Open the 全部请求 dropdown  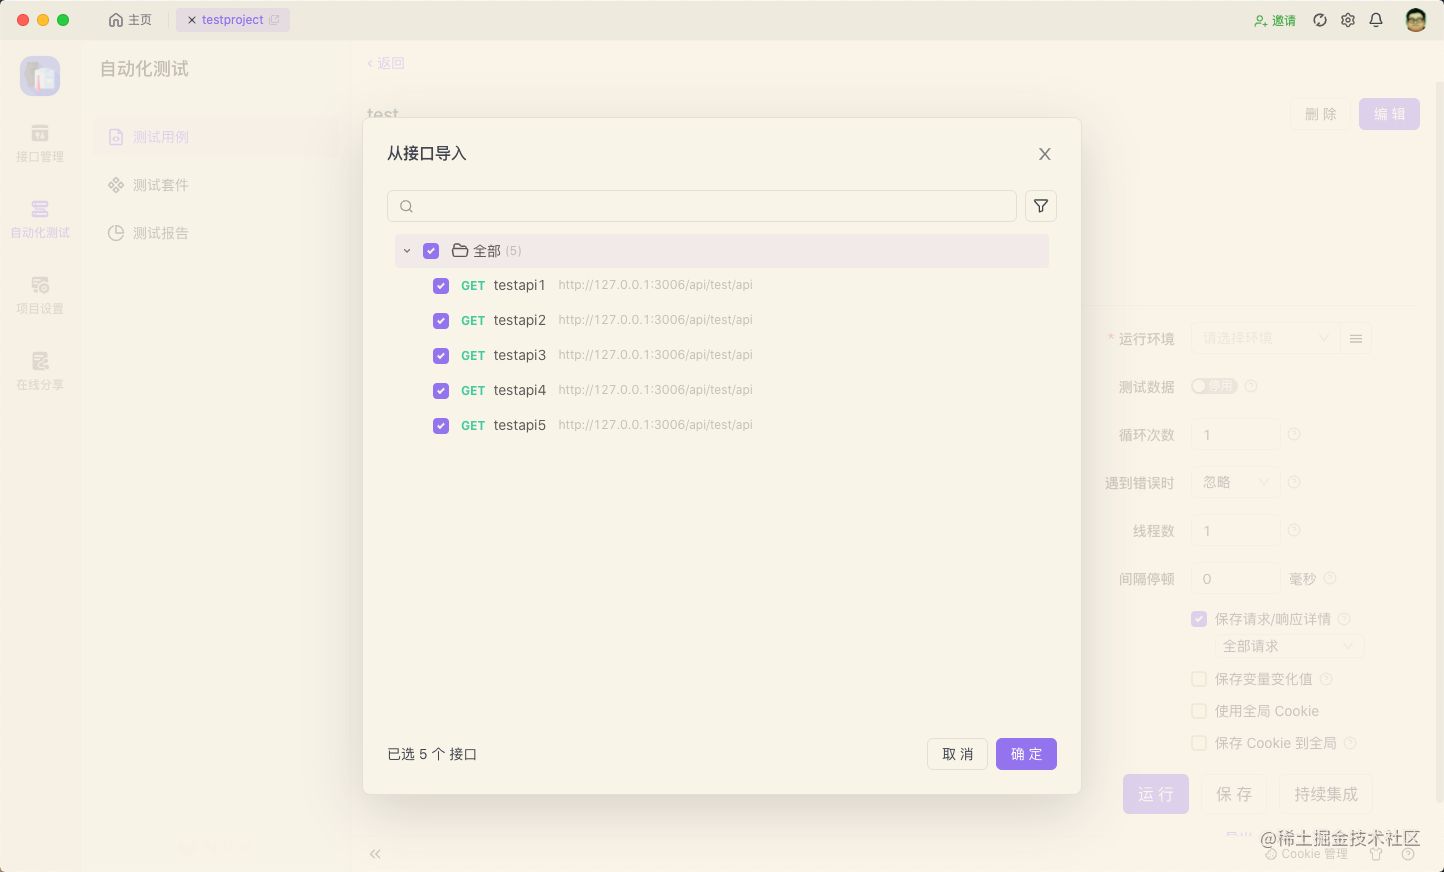pos(1290,646)
